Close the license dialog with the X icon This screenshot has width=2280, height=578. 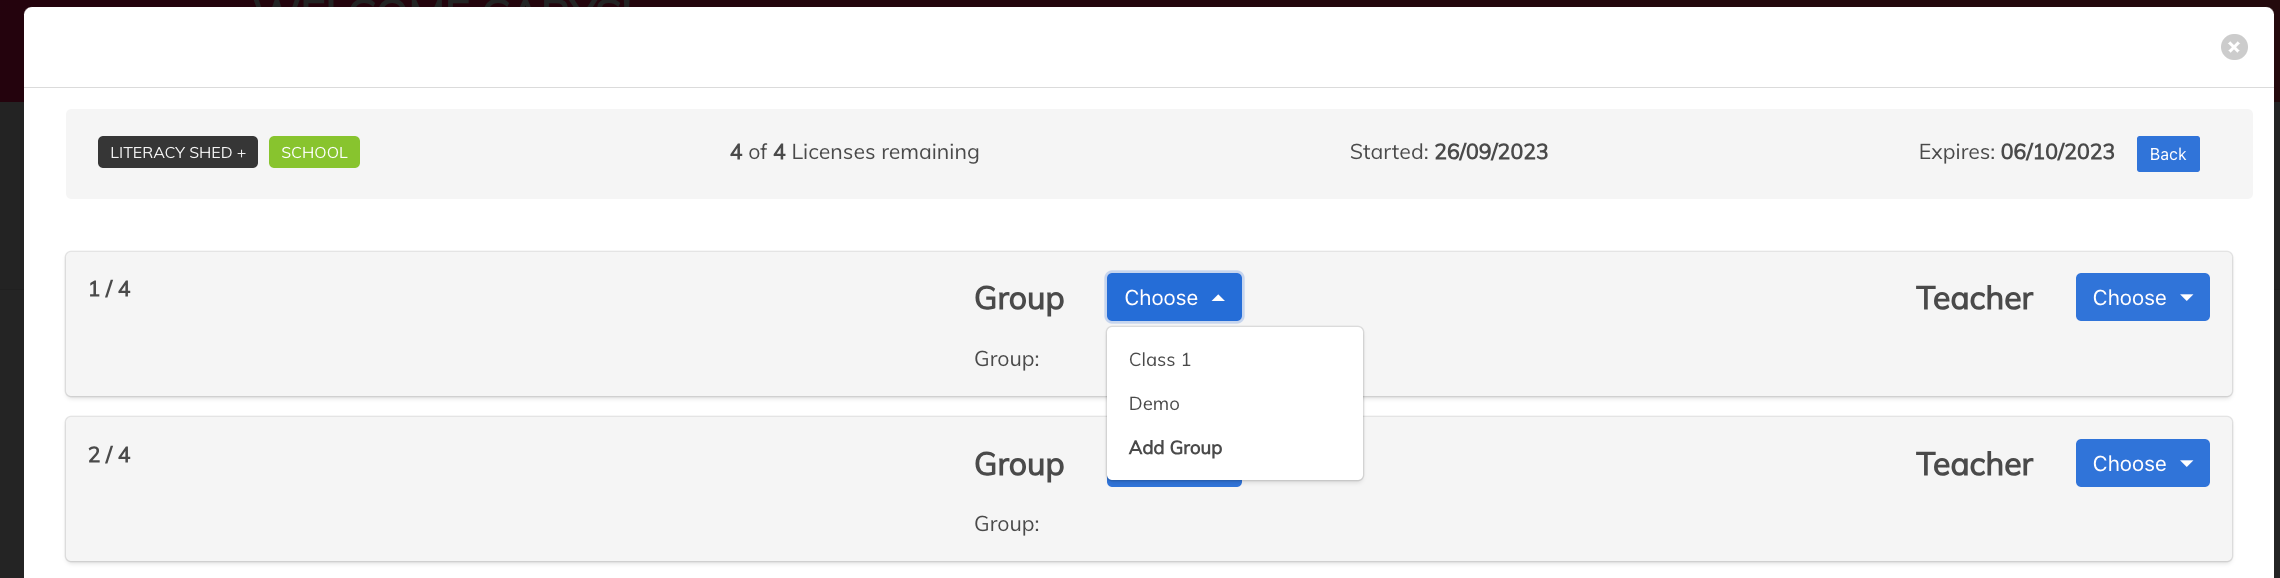[2234, 47]
